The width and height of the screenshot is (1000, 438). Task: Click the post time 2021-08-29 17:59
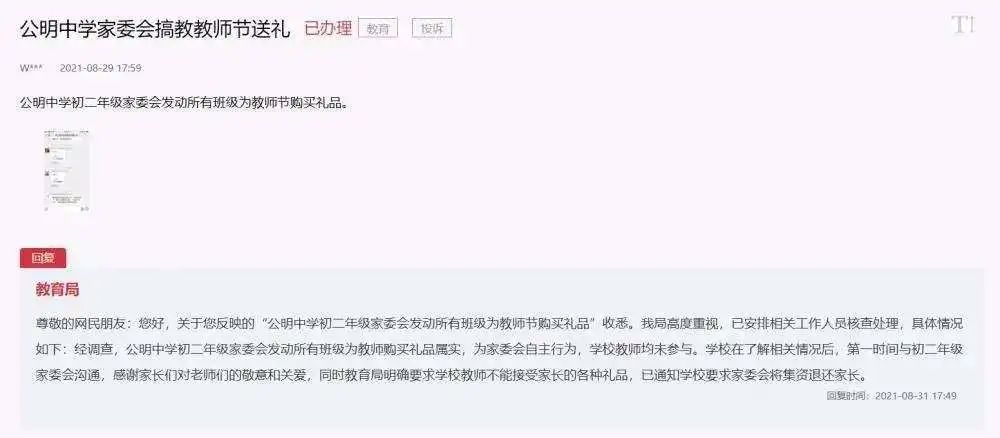100,68
